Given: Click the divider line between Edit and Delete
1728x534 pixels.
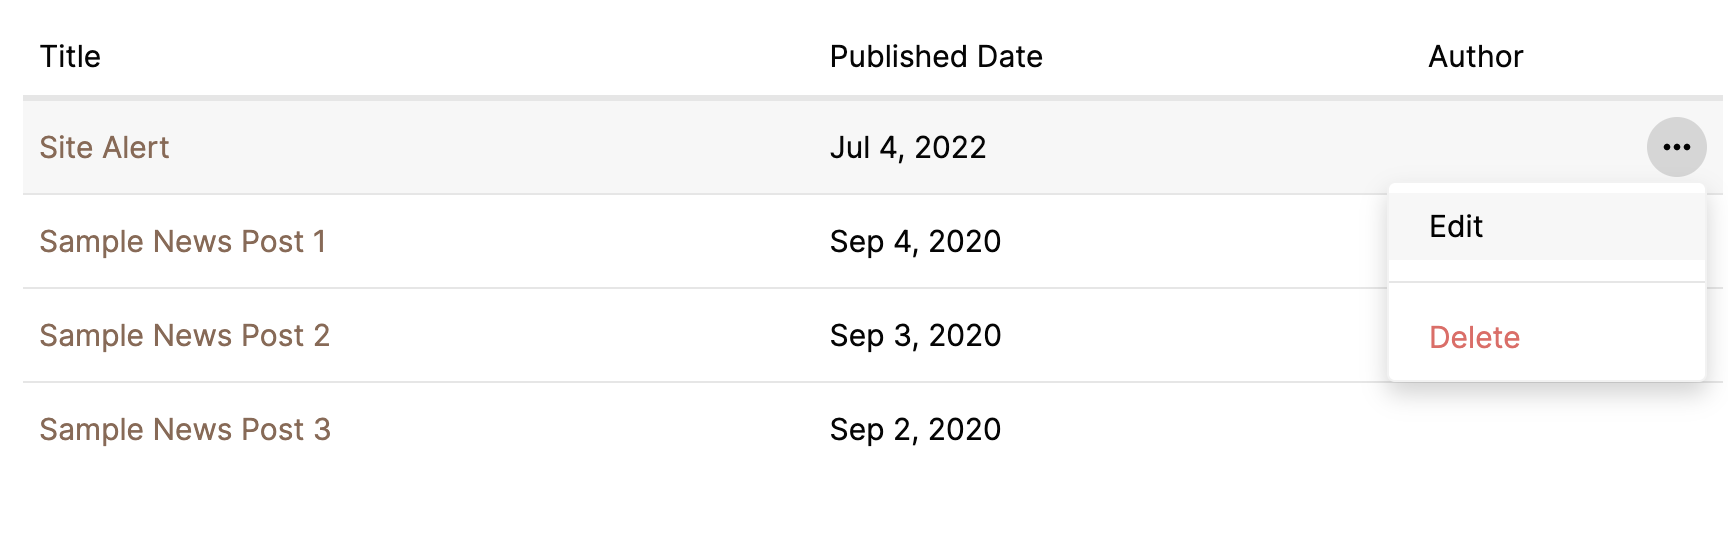Looking at the screenshot, I should pos(1546,282).
